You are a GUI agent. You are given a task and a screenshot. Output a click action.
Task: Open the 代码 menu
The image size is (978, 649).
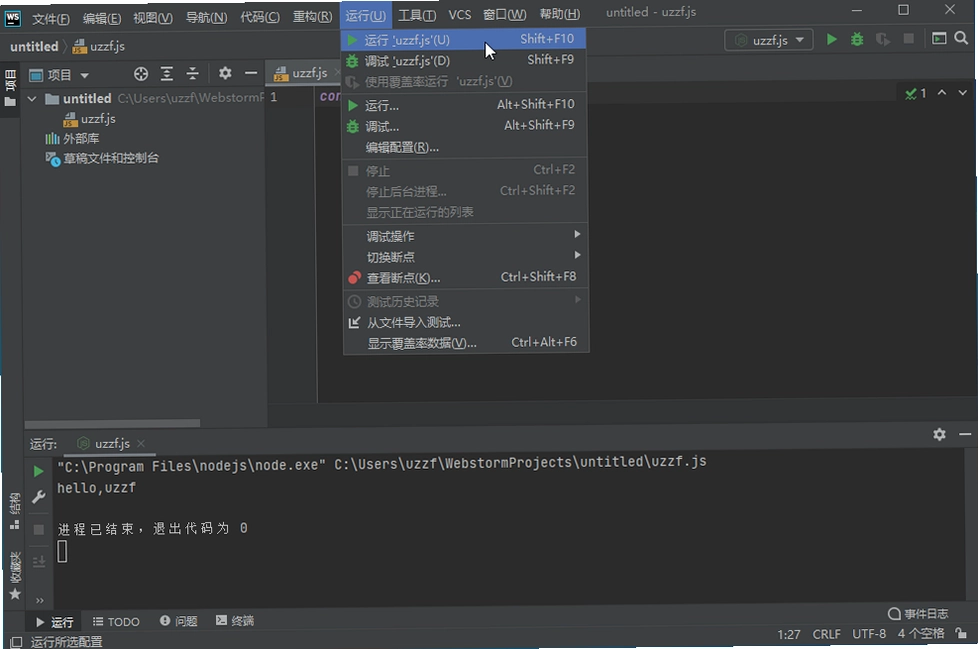click(260, 16)
